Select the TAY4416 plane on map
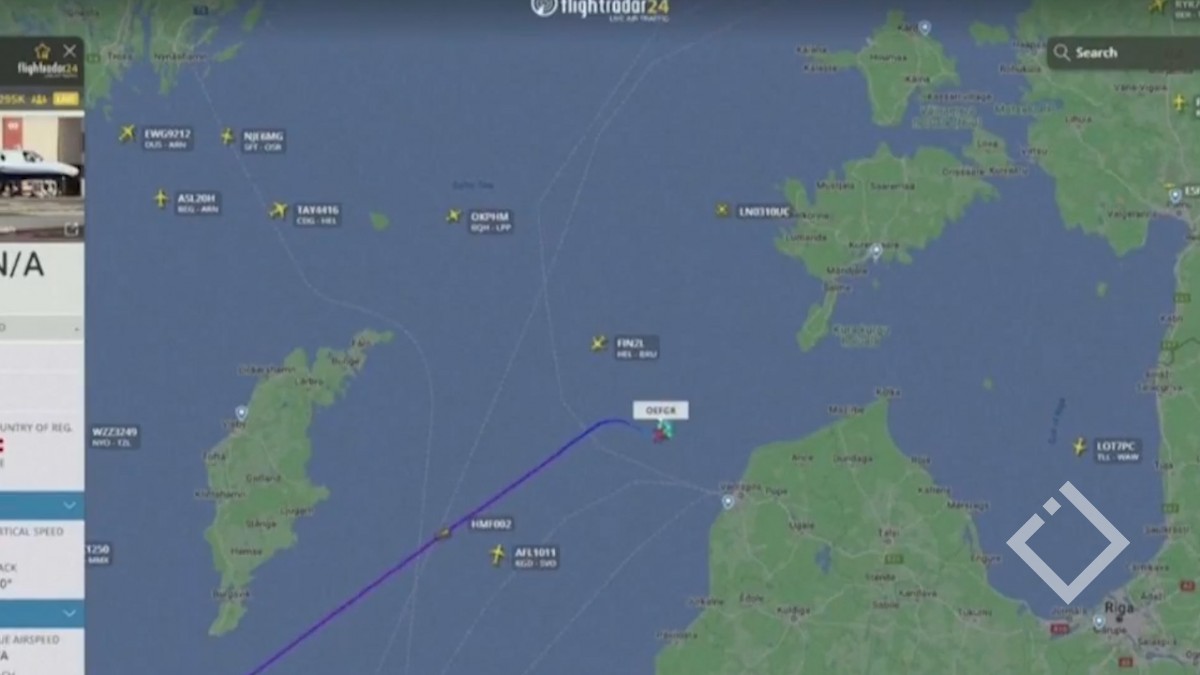This screenshot has width=1200, height=675. pyautogui.click(x=278, y=210)
